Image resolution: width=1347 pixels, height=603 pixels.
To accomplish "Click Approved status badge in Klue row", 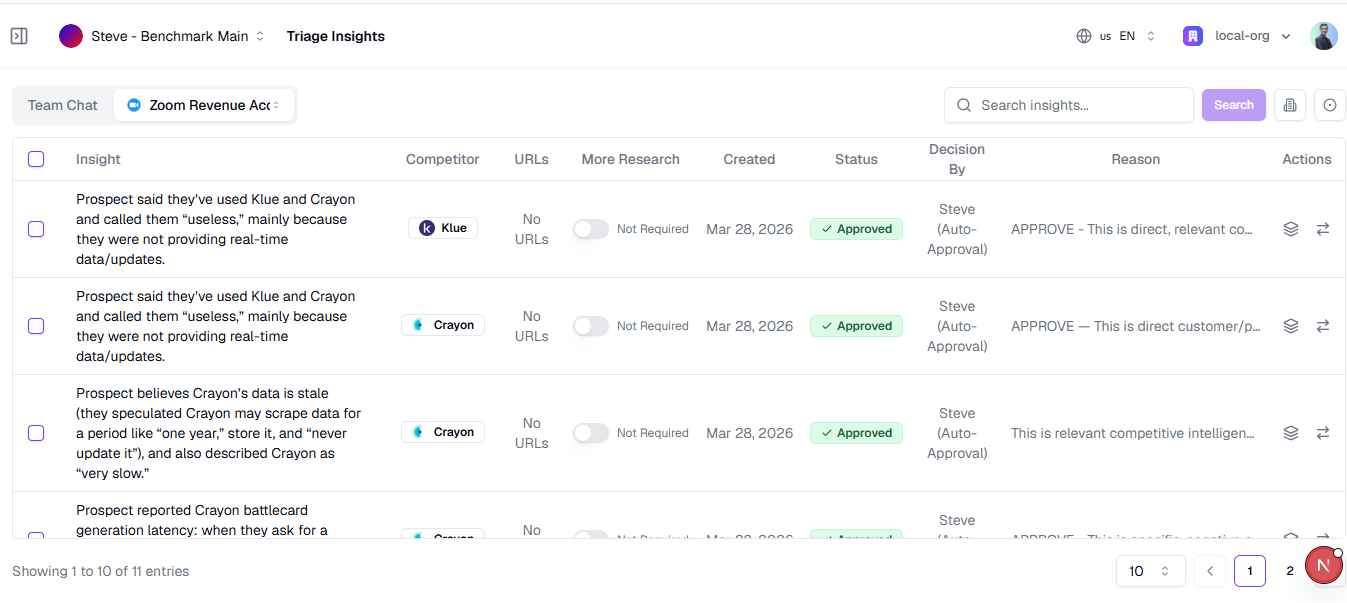I will pyautogui.click(x=856, y=229).
